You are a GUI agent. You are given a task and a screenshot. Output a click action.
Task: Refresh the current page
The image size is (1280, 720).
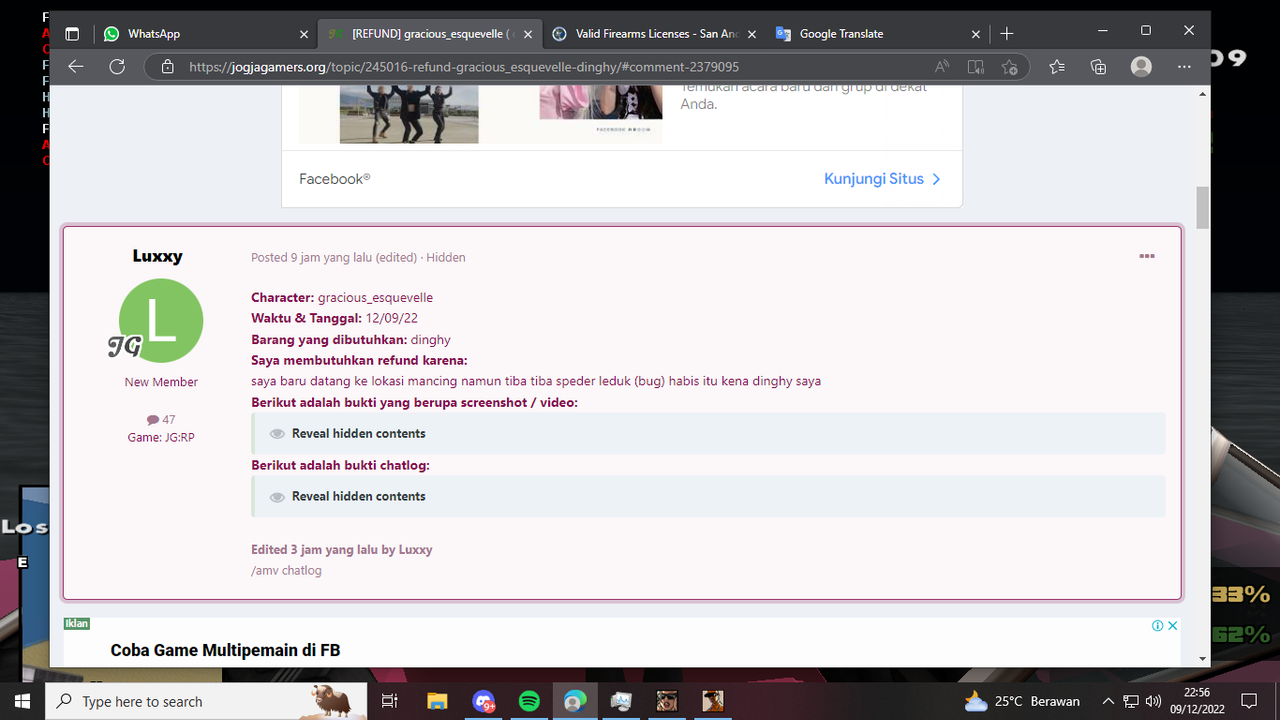pyautogui.click(x=117, y=67)
